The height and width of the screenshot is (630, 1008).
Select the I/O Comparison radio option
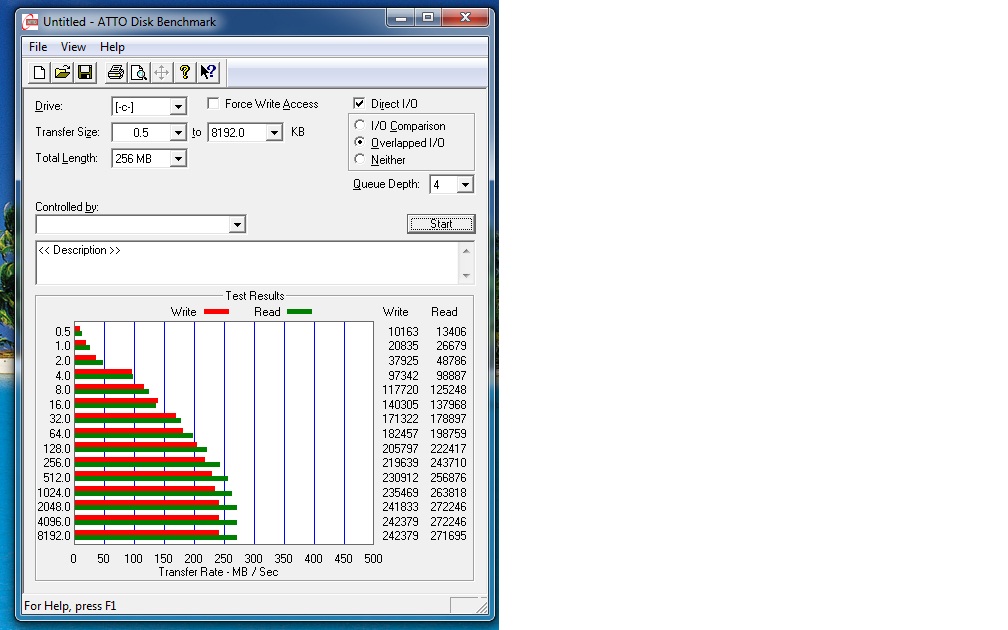360,125
